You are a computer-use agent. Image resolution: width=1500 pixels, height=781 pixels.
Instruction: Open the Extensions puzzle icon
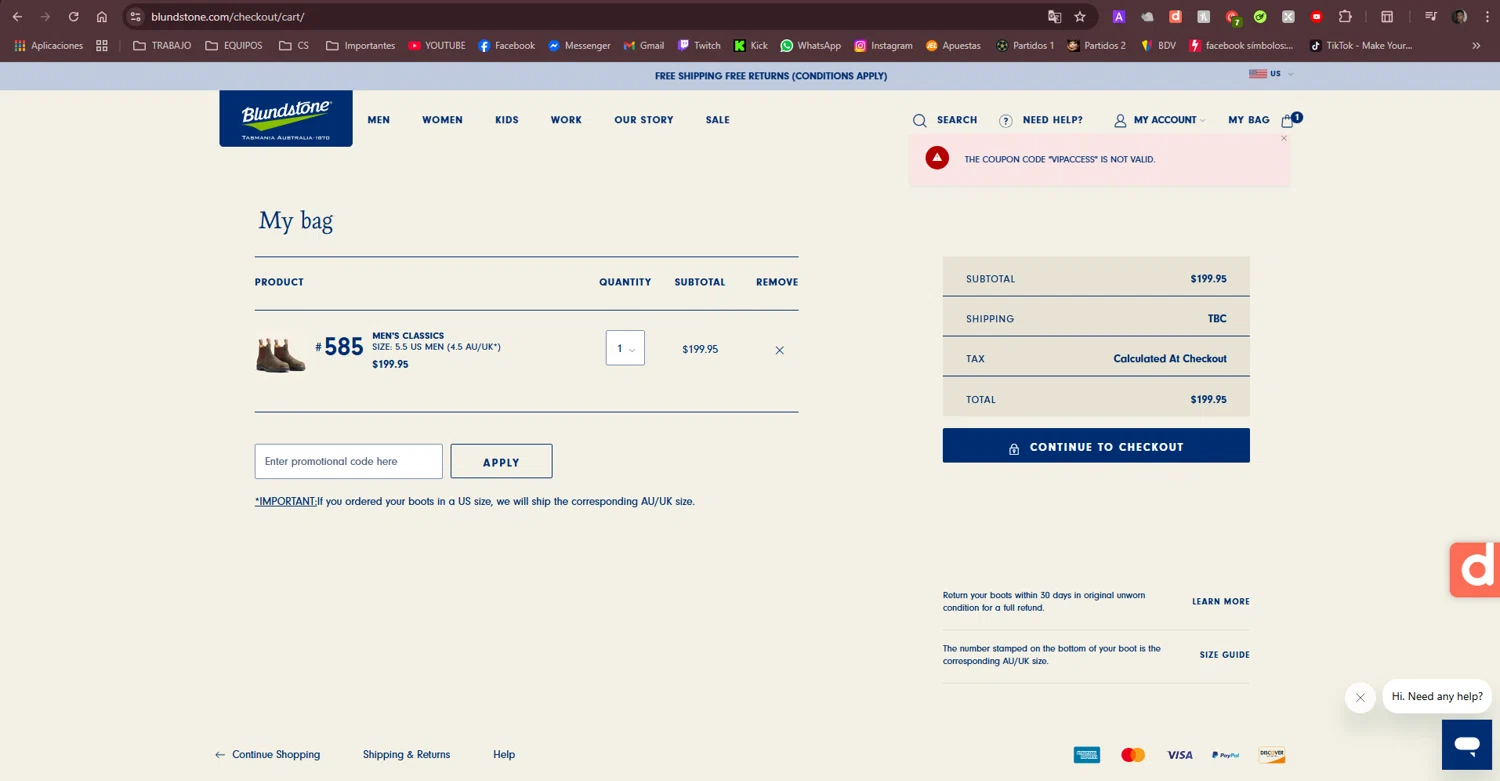[1345, 16]
